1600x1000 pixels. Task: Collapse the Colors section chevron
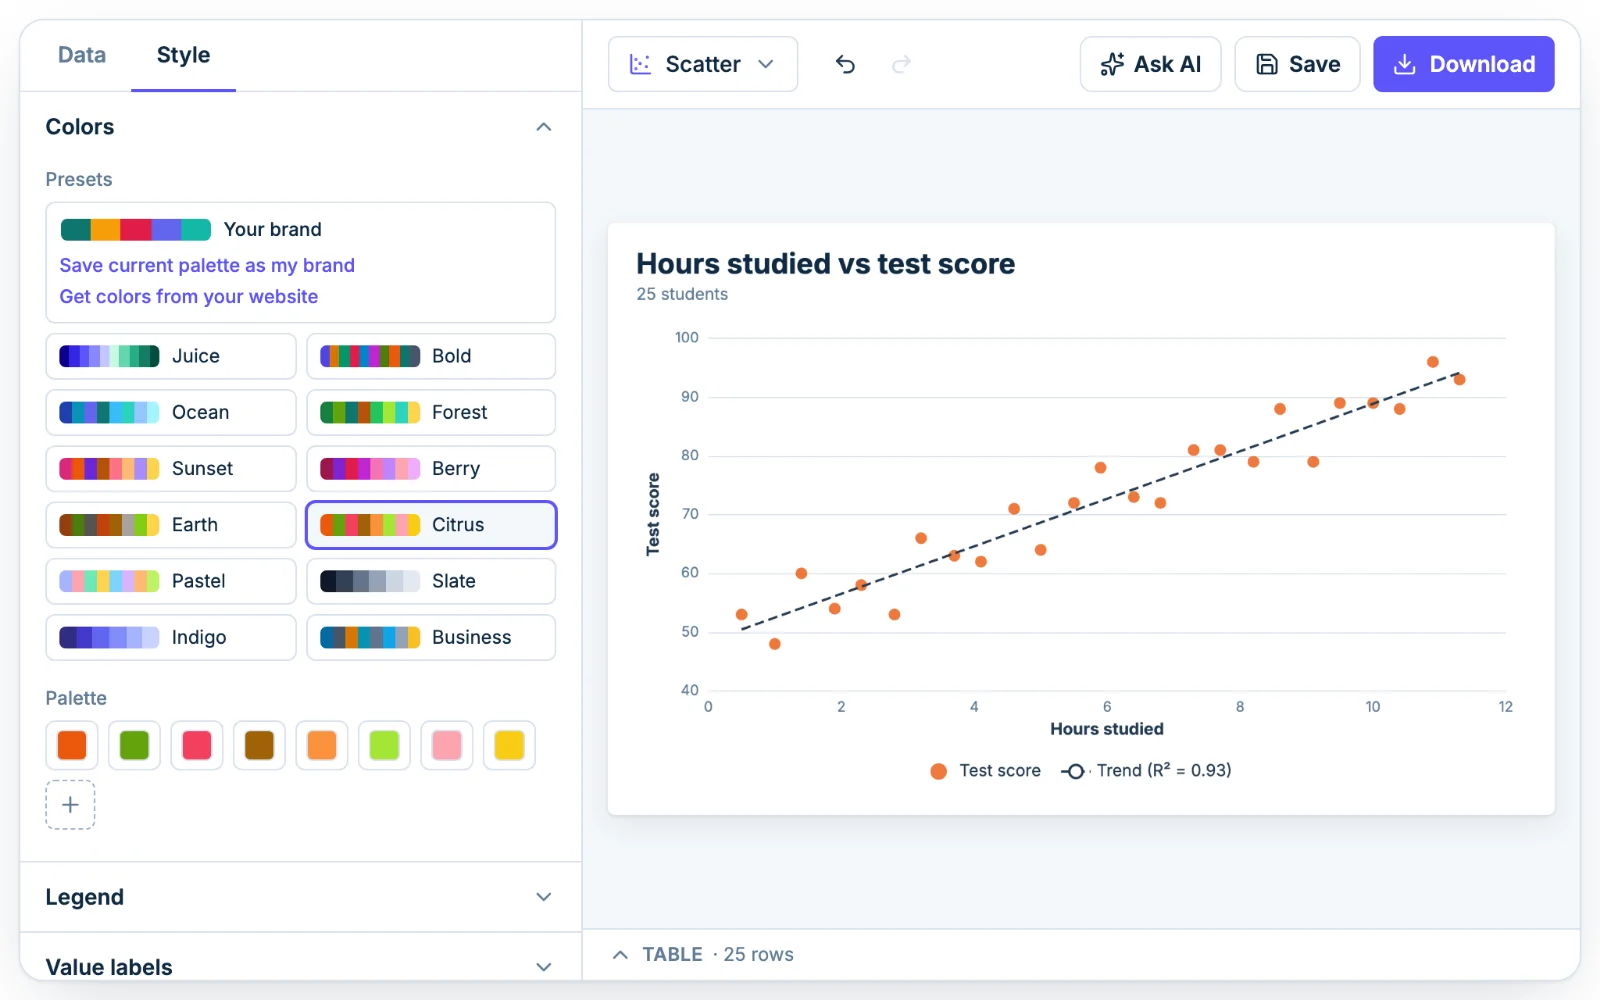[544, 127]
